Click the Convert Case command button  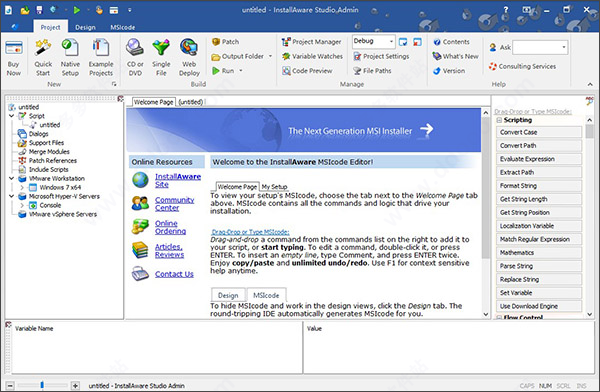[539, 132]
